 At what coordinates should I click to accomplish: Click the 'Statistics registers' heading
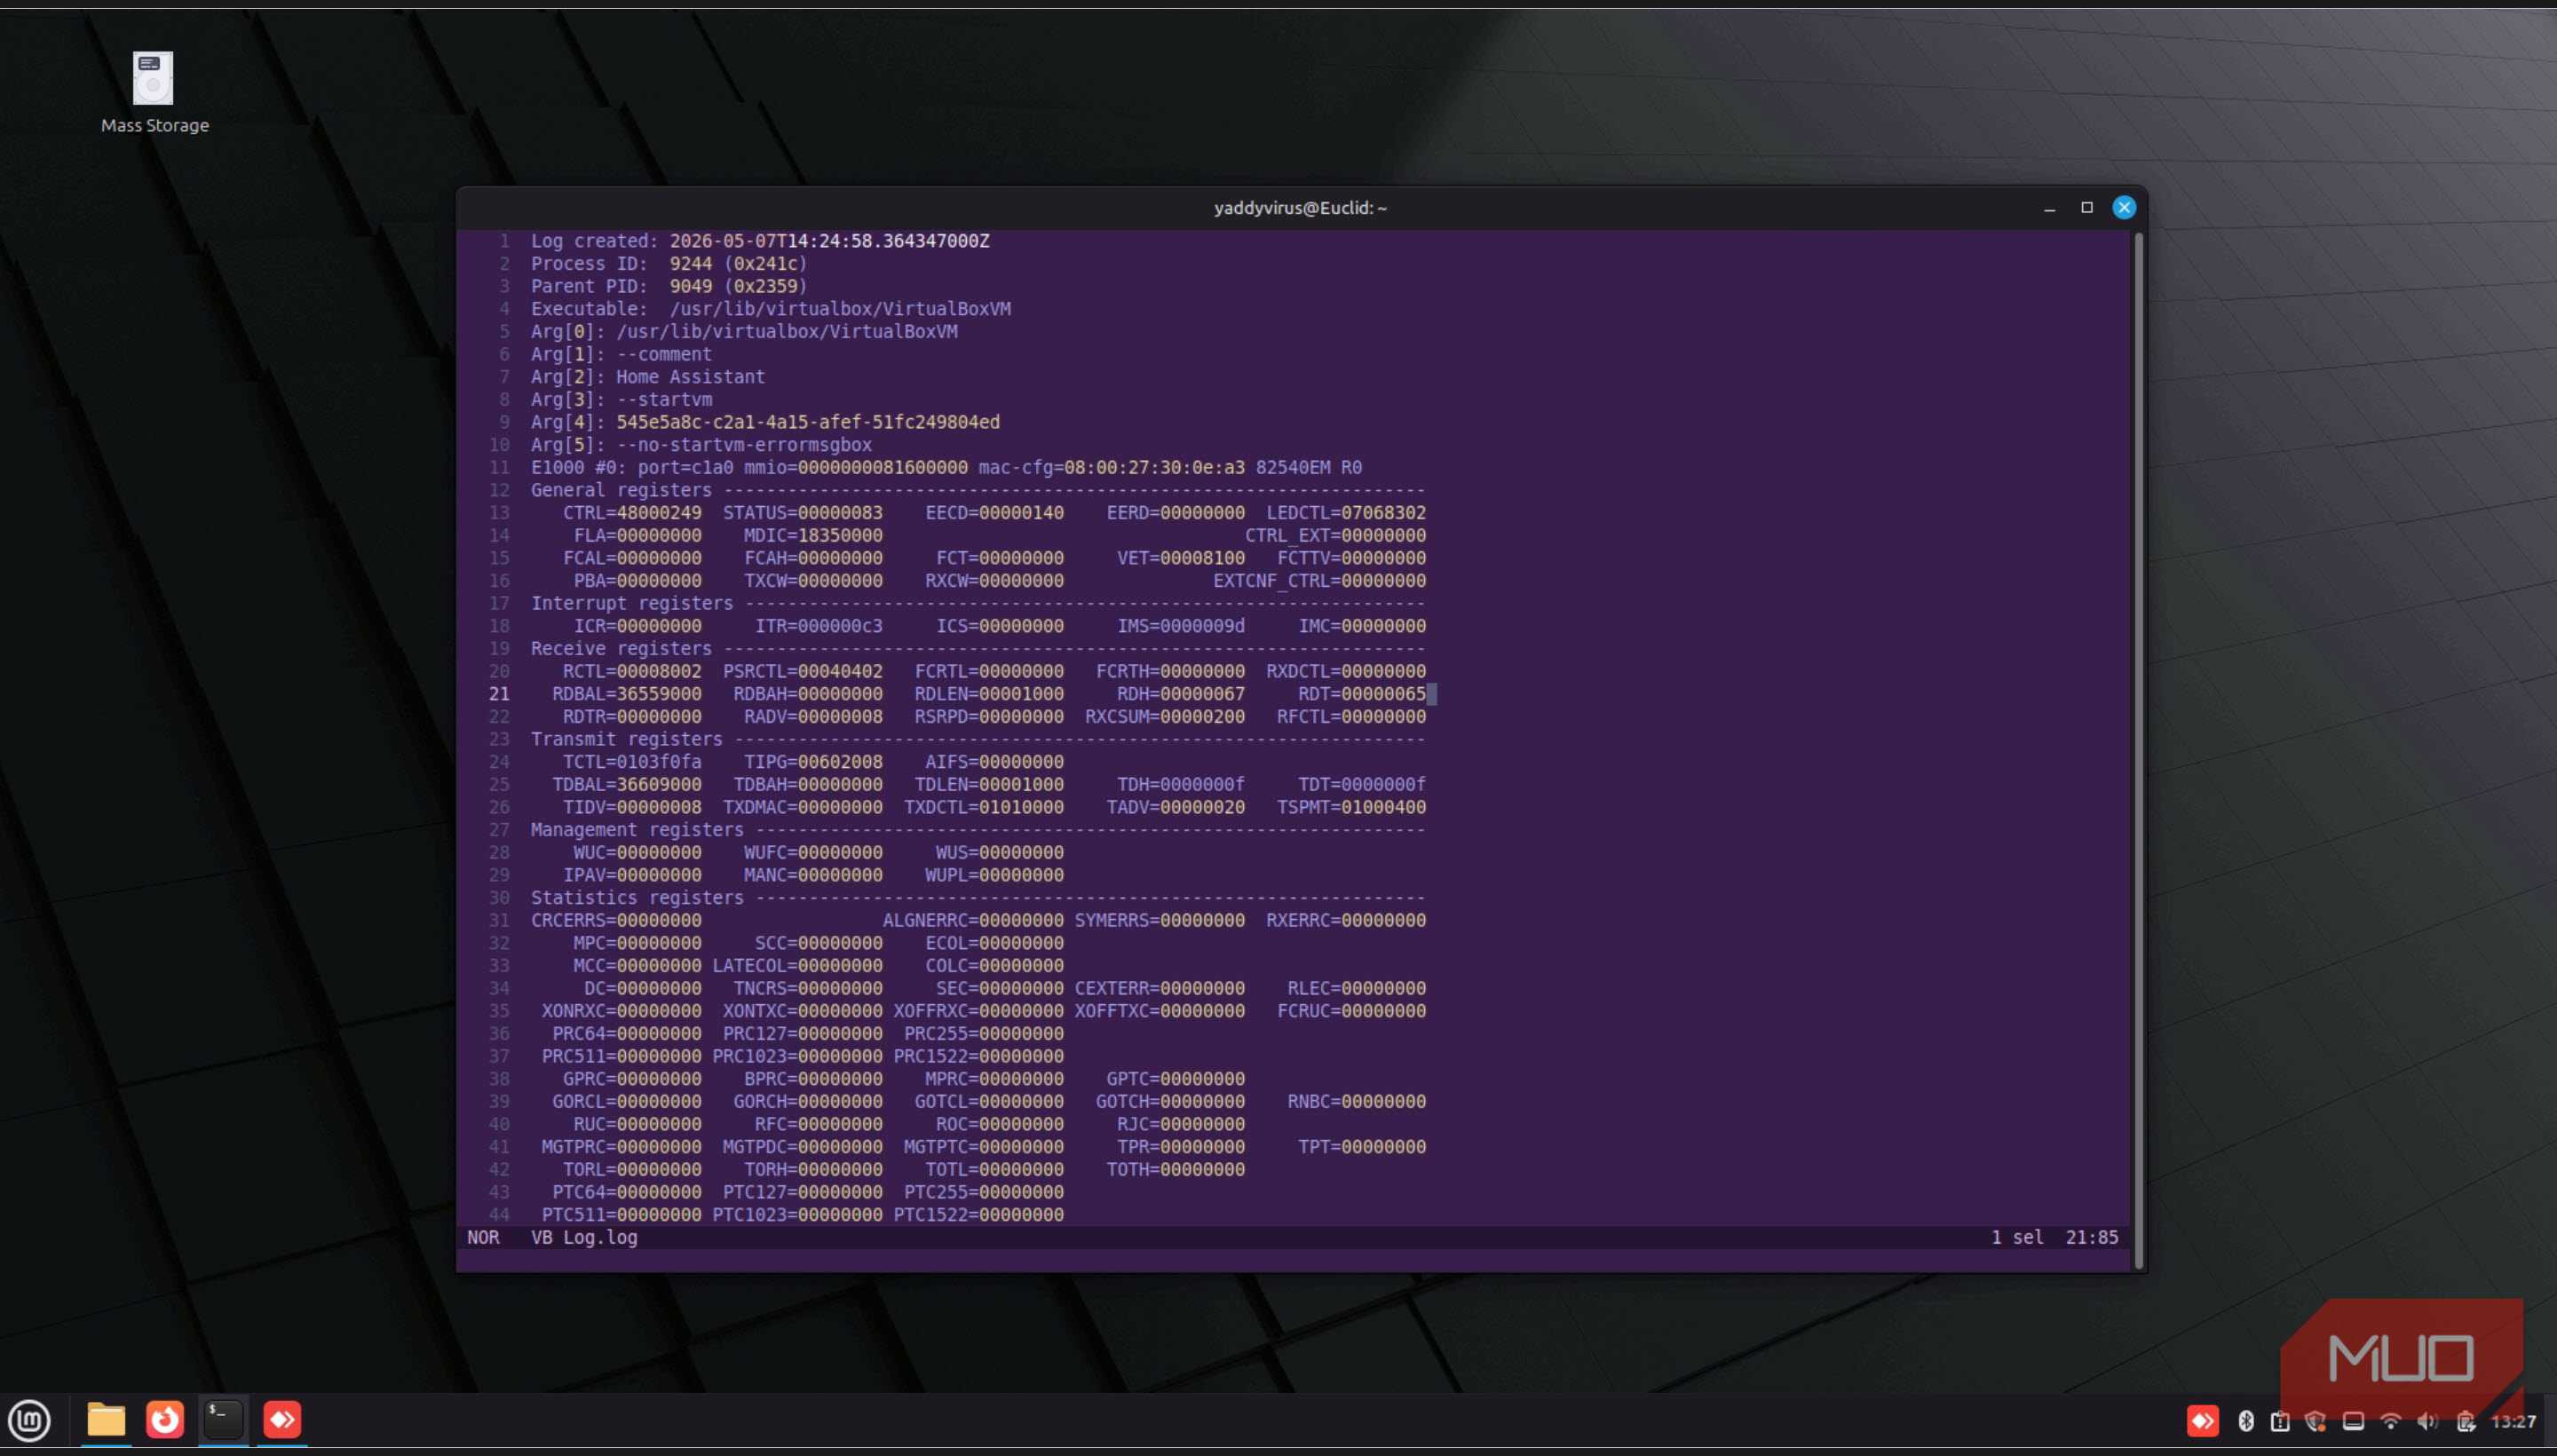(637, 898)
